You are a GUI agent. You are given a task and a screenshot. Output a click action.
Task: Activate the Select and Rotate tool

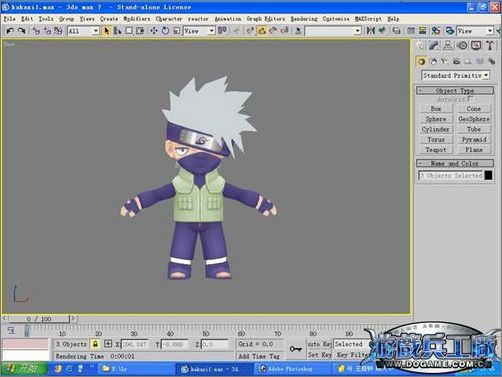pos(165,31)
